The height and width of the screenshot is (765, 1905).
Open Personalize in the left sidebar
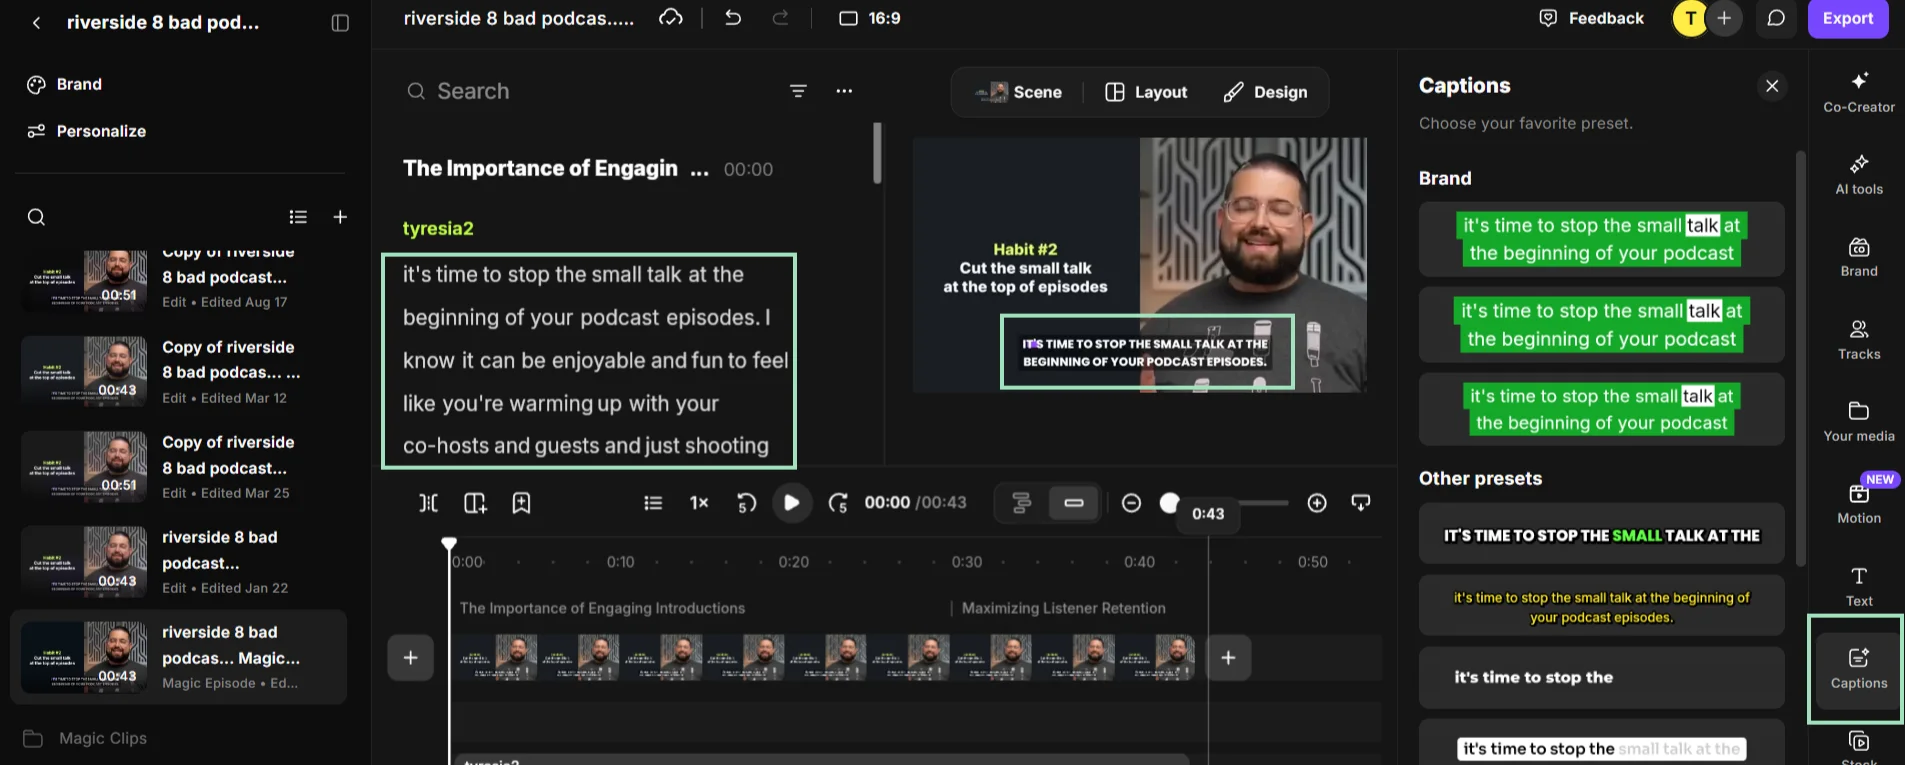point(87,131)
